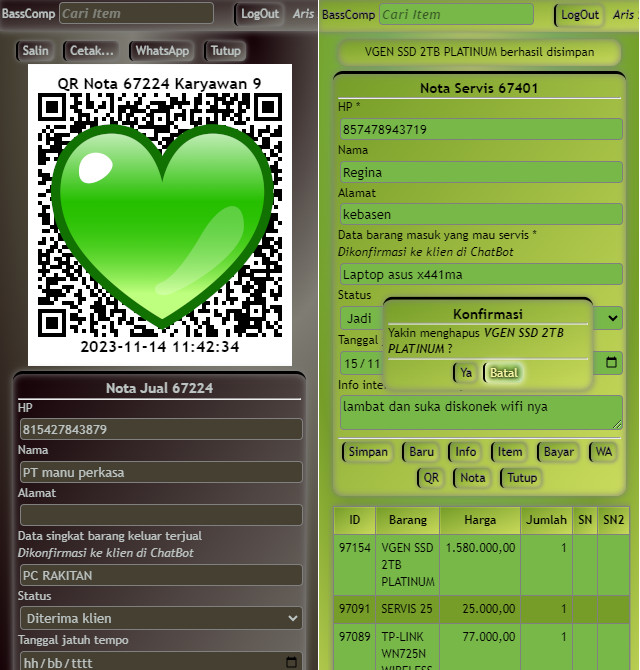Click price 25.000,00 cell
Viewport: 640px width, 670px height.
tap(480, 609)
